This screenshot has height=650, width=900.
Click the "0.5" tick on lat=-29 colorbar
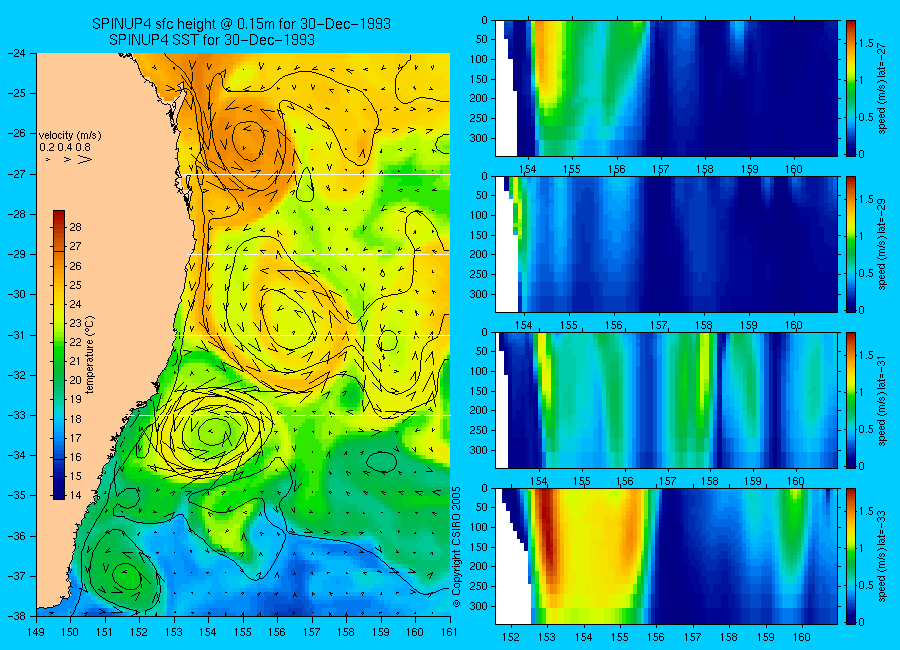coord(867,273)
